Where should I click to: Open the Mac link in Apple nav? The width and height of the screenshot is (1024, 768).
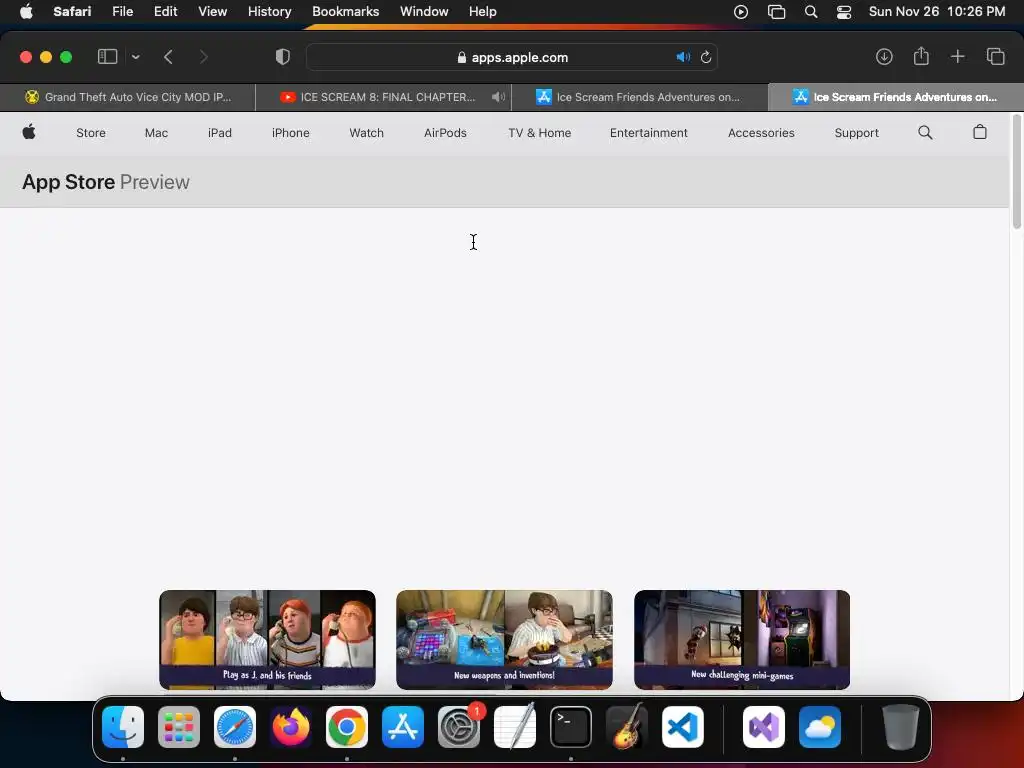156,133
